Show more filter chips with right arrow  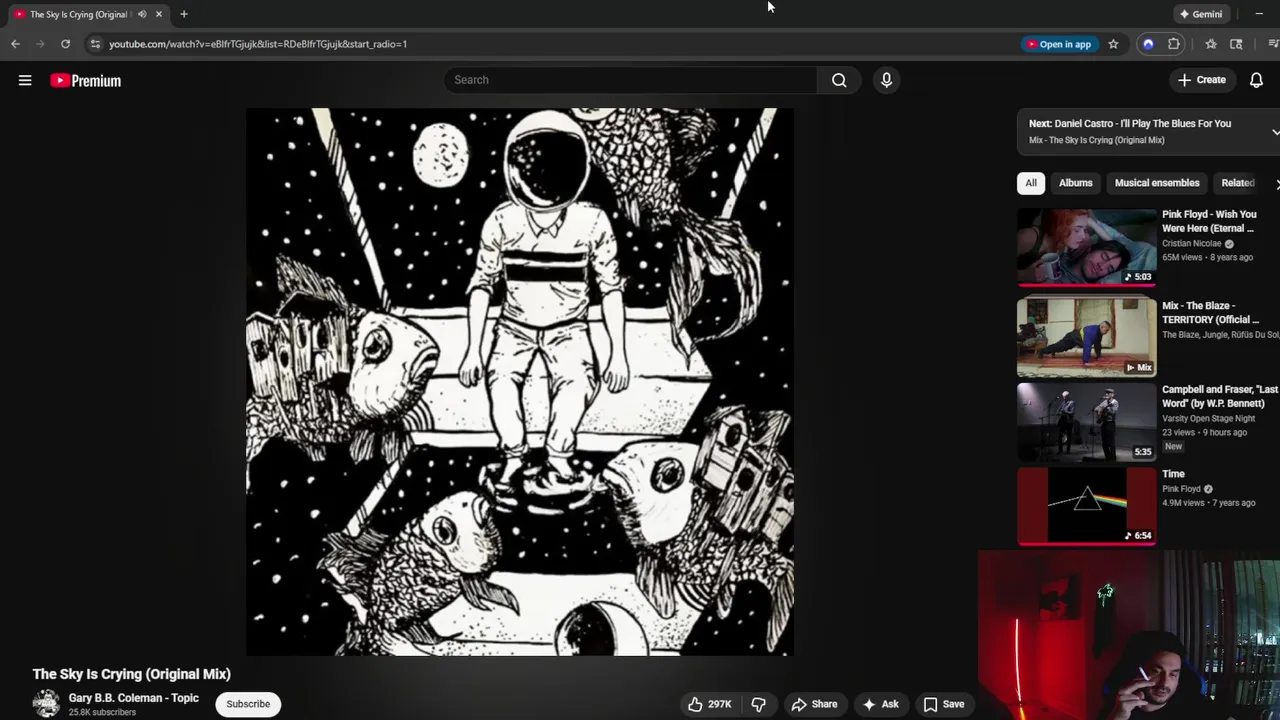click(1277, 184)
